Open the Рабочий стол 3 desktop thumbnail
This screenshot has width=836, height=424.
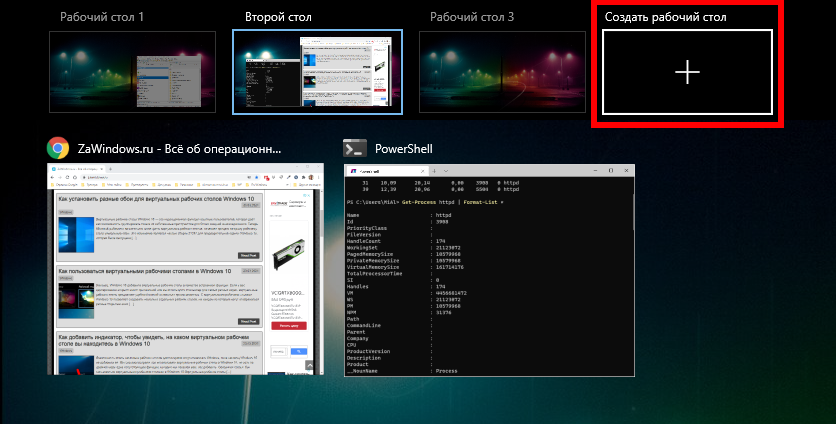tap(503, 71)
